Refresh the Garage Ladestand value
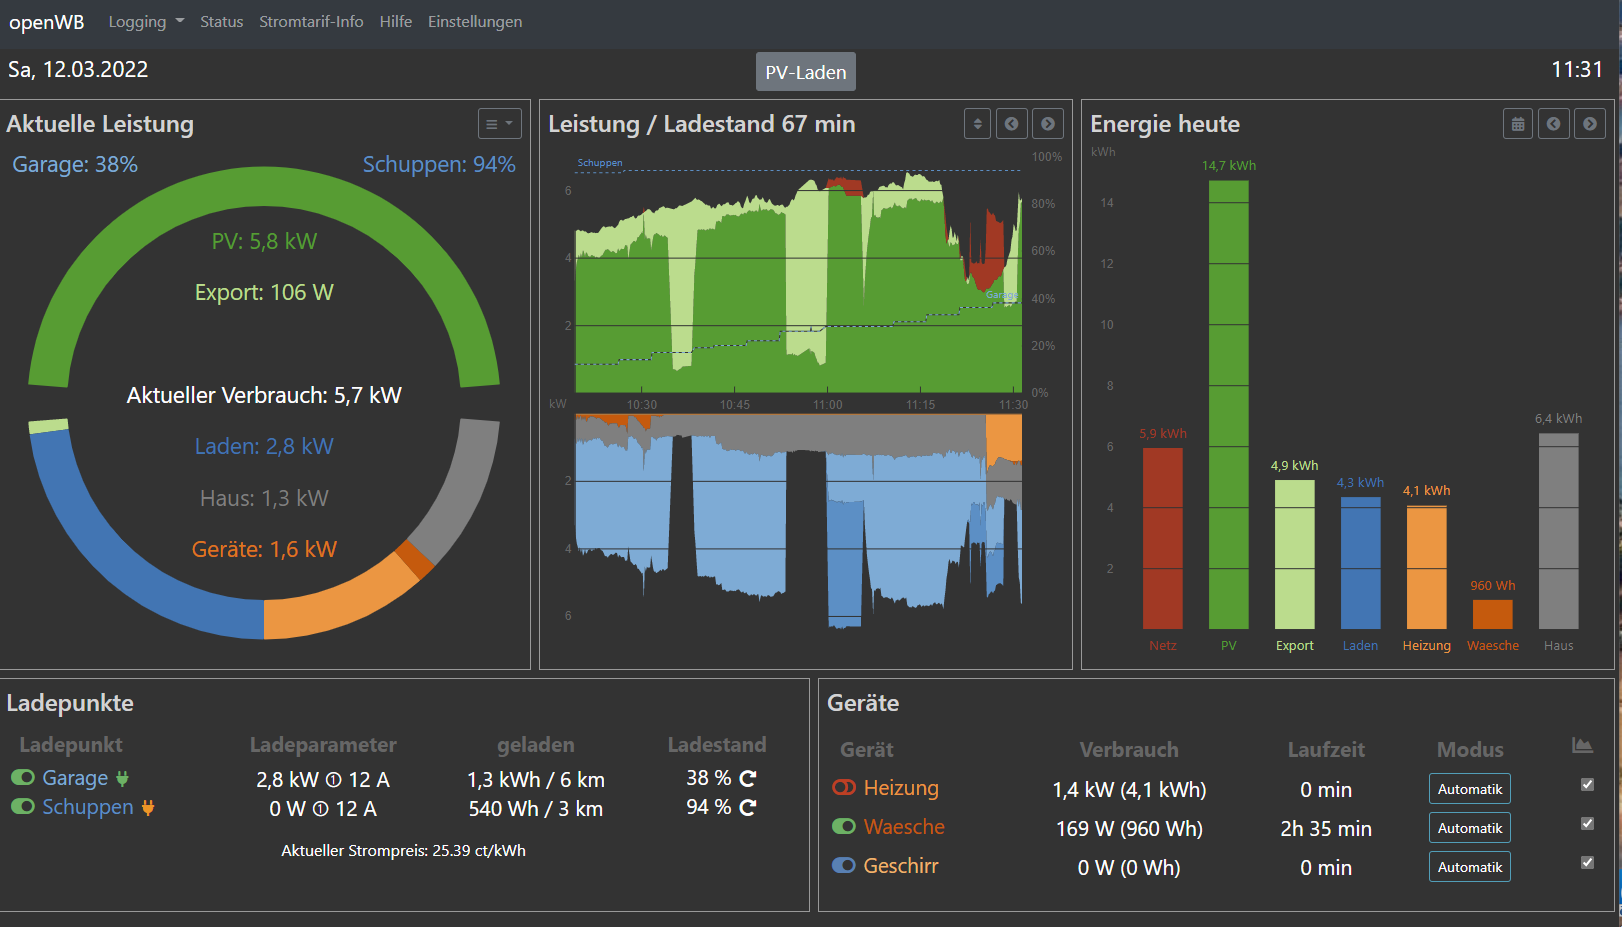 coord(748,778)
